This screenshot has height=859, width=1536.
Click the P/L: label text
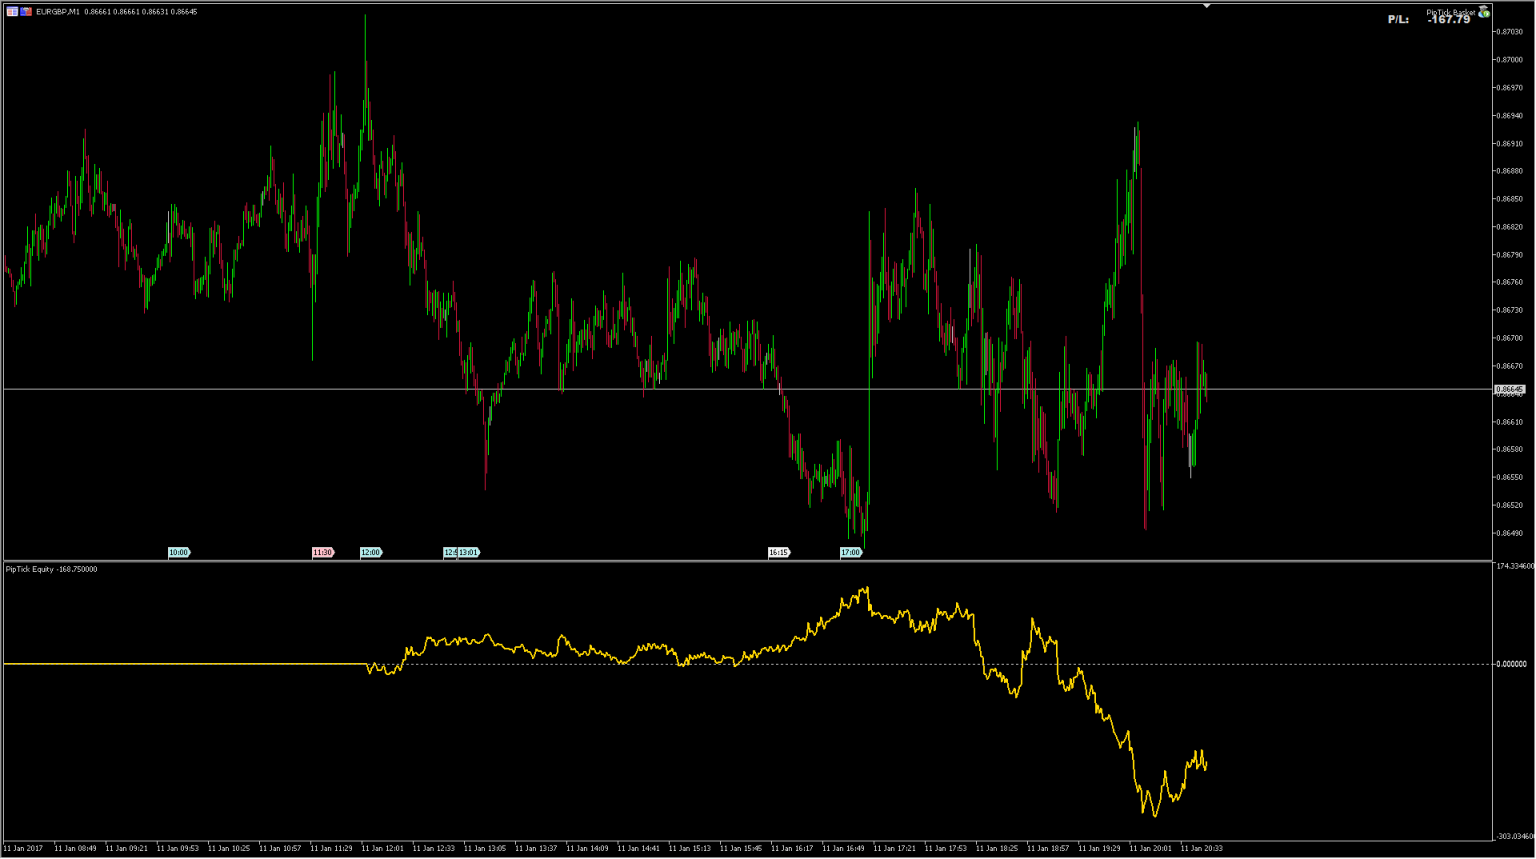(x=1398, y=20)
